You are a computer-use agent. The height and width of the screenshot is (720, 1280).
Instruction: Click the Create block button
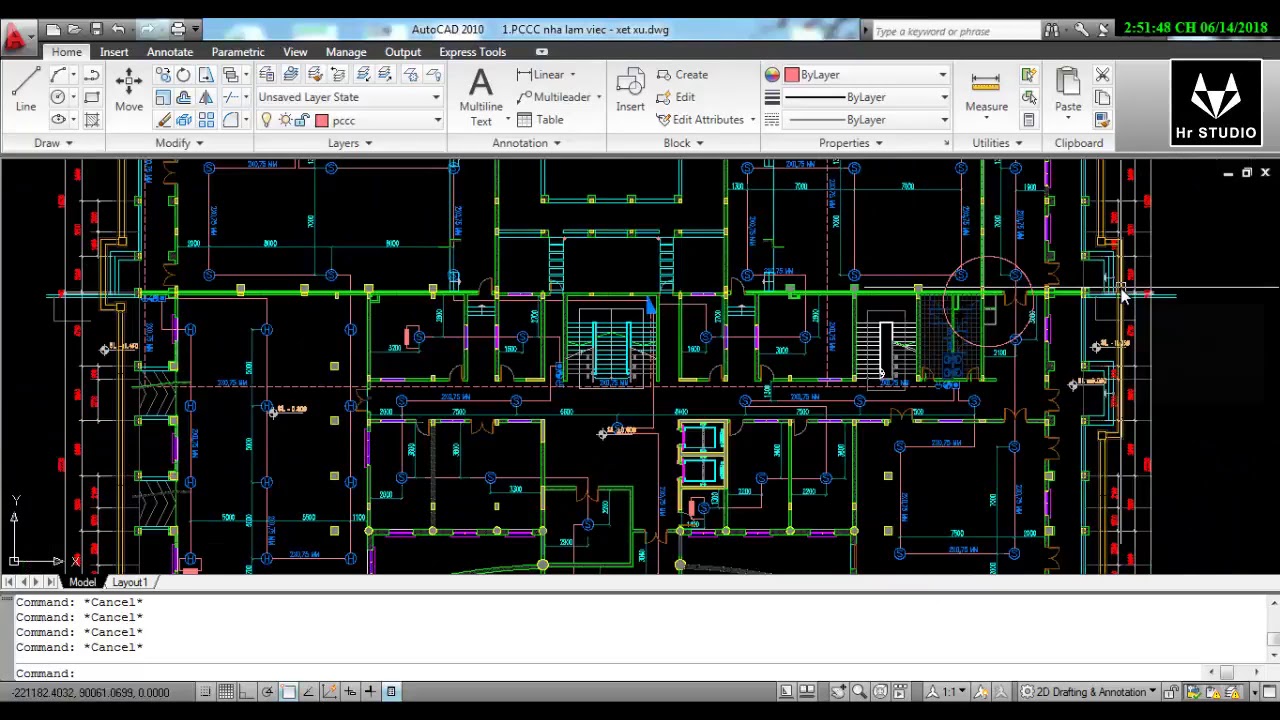pos(682,74)
